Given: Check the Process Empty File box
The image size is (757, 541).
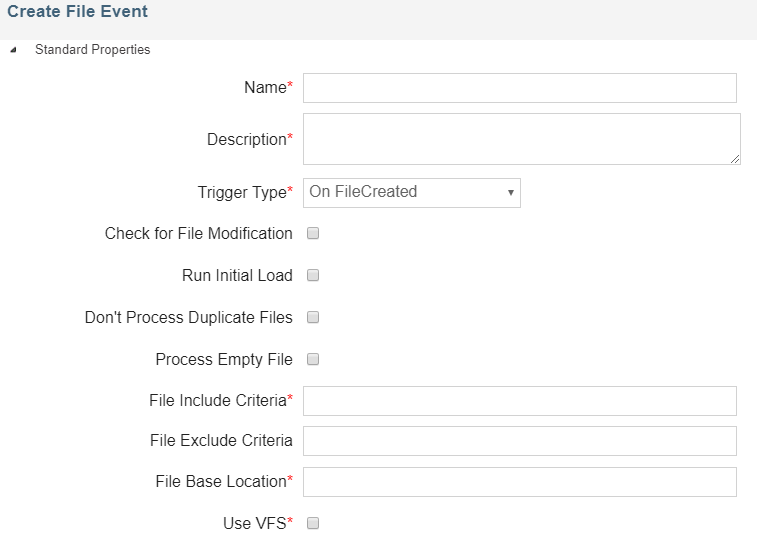Looking at the screenshot, I should point(313,360).
